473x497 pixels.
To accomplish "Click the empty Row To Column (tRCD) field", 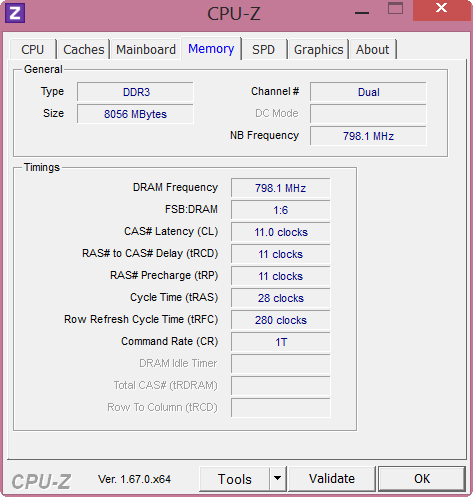I will point(281,408).
